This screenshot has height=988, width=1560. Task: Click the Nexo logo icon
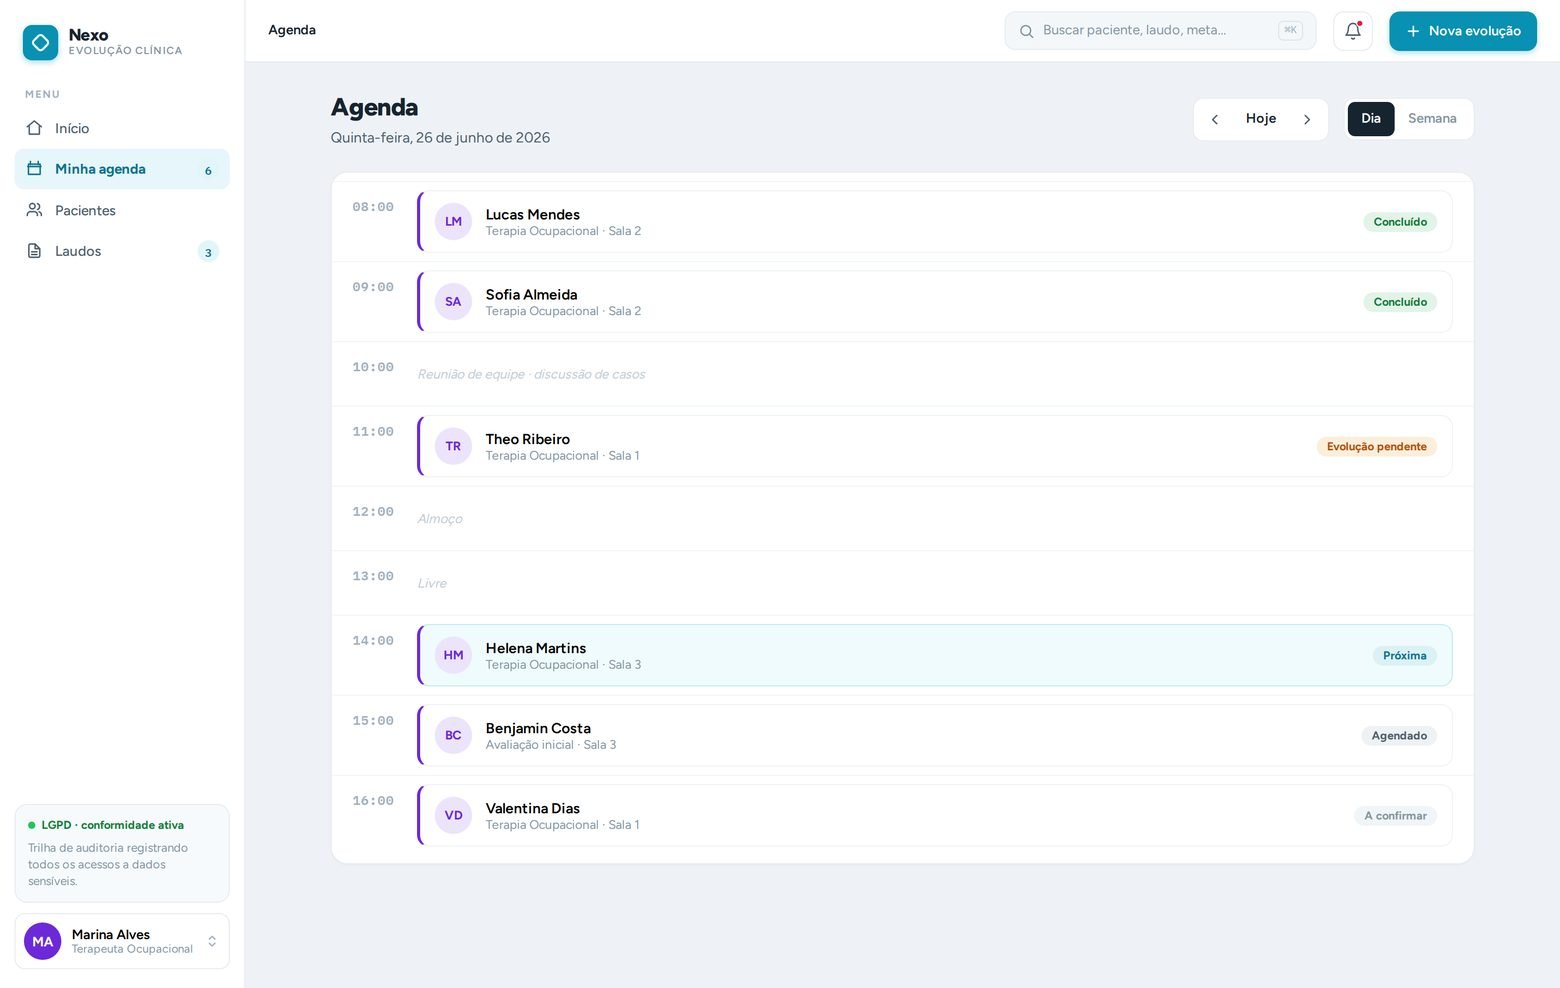click(40, 42)
